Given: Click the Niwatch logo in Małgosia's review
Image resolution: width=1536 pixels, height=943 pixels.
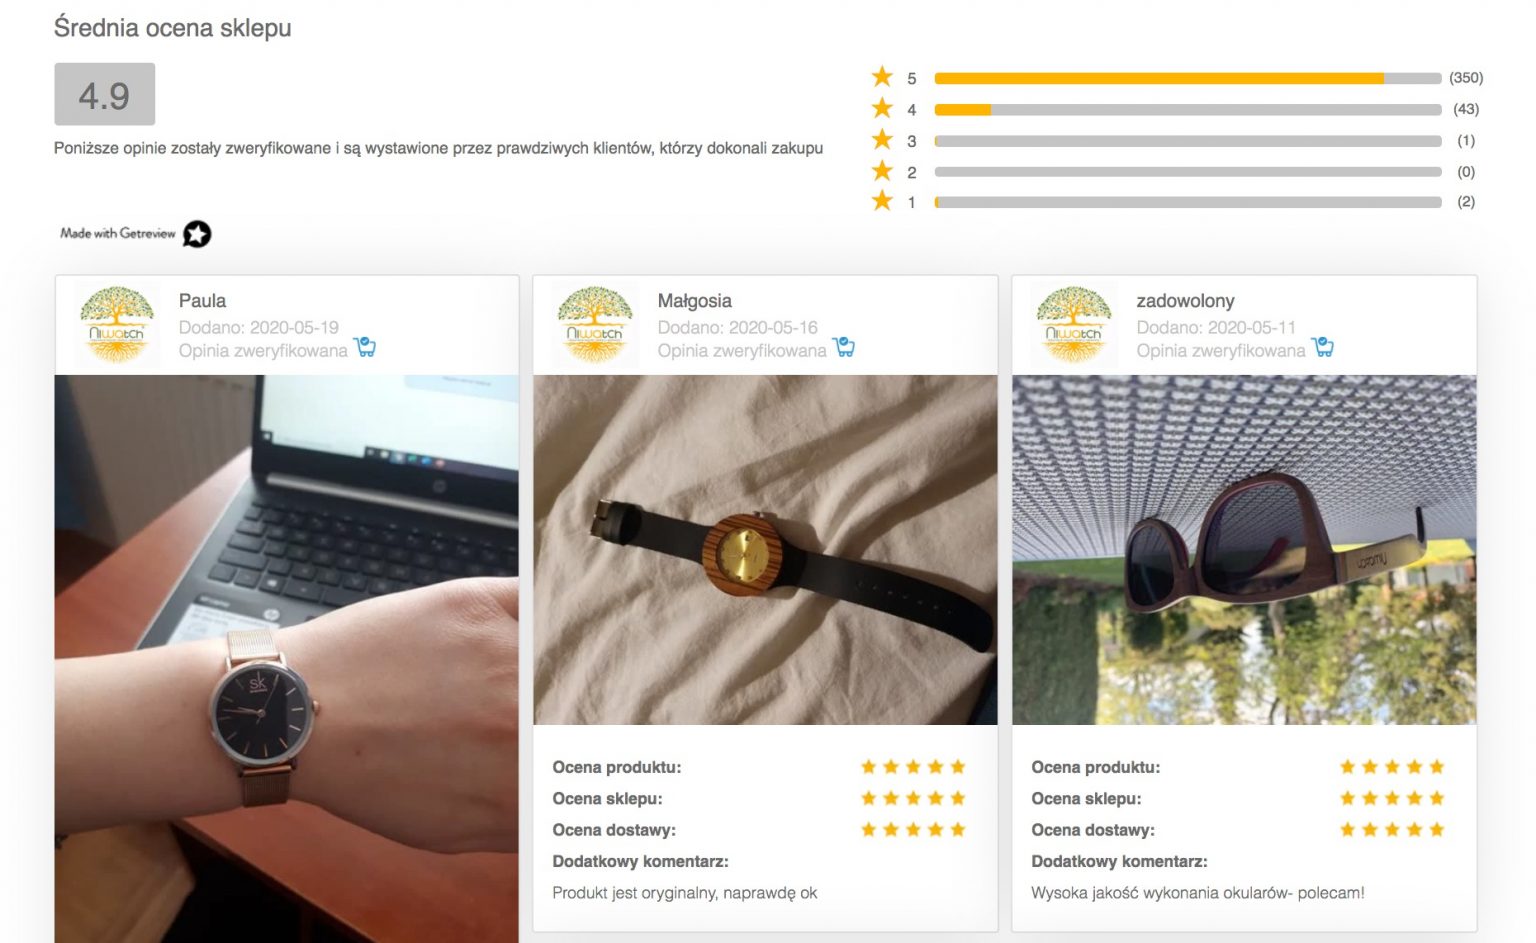Looking at the screenshot, I should click(596, 324).
